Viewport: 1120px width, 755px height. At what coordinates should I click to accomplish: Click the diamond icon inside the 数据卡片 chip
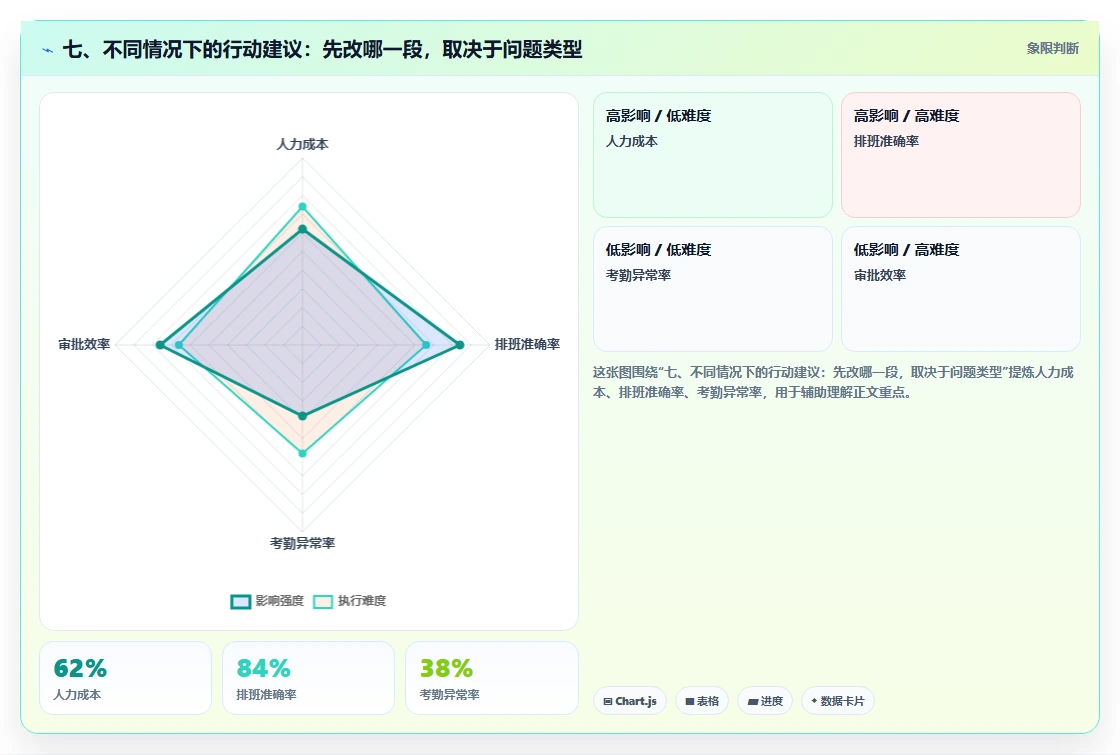tap(814, 701)
